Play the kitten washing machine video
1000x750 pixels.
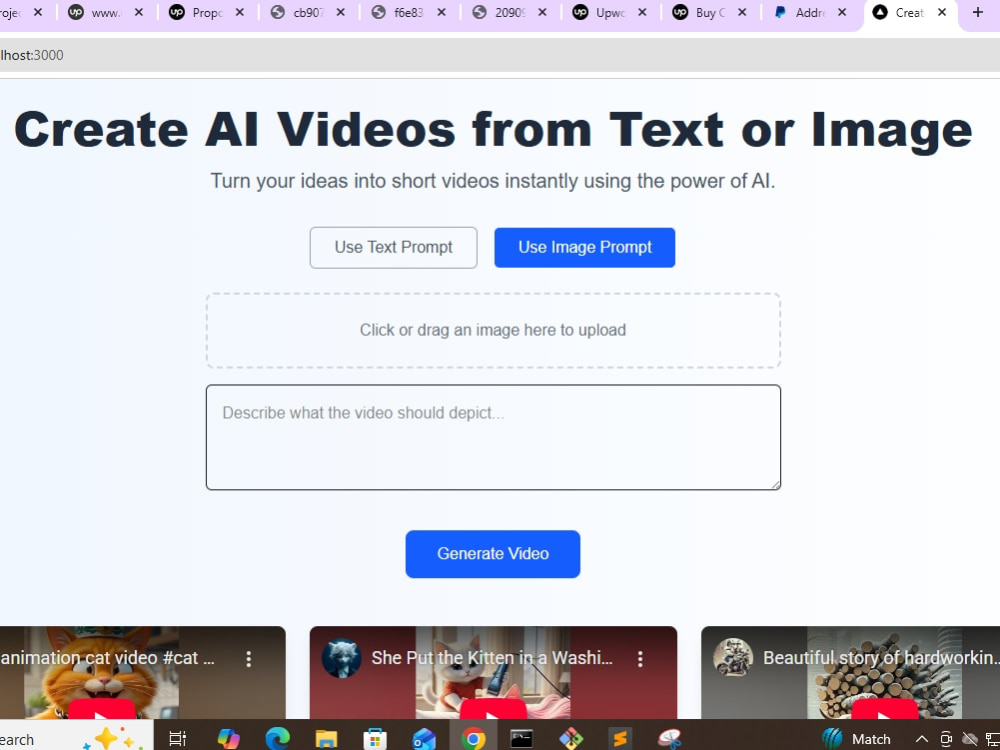point(493,710)
